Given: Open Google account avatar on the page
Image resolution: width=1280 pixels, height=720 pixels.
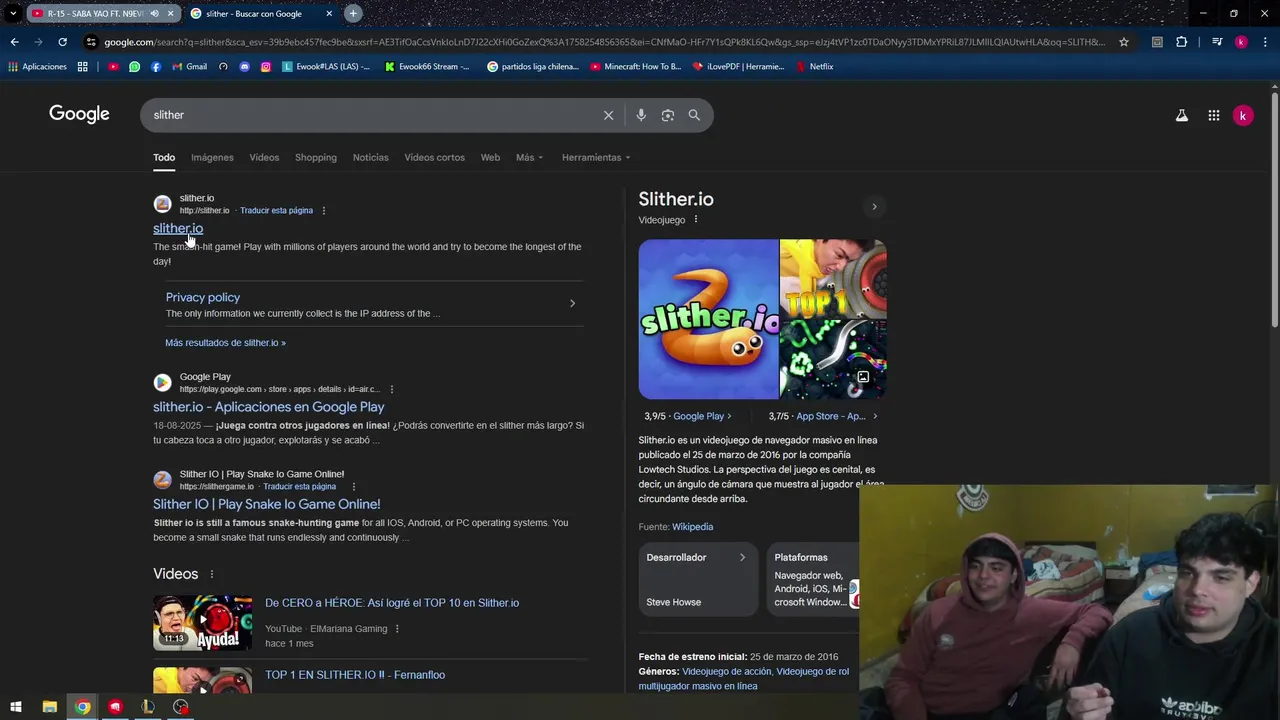Looking at the screenshot, I should pyautogui.click(x=1243, y=116).
